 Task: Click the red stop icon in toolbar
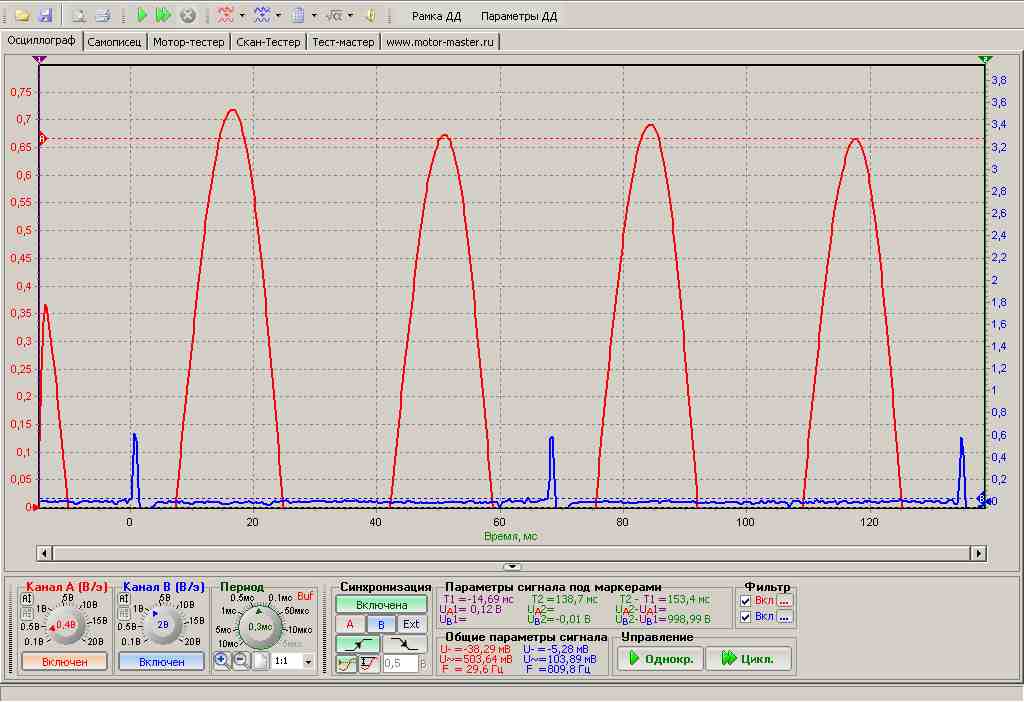pyautogui.click(x=187, y=16)
